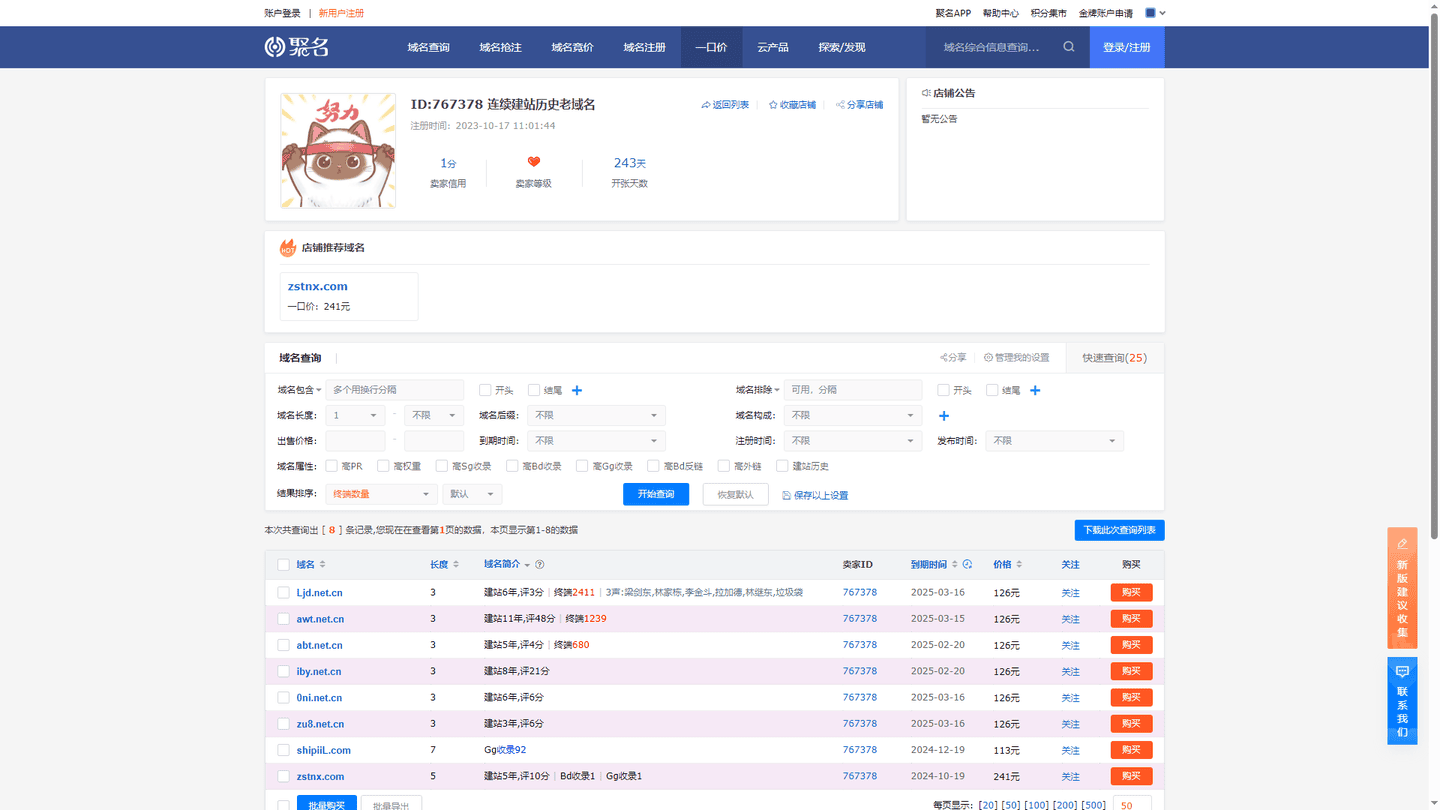Click the blue plus next to 域名排除 结尾
The width and height of the screenshot is (1440, 810).
click(x=1035, y=391)
